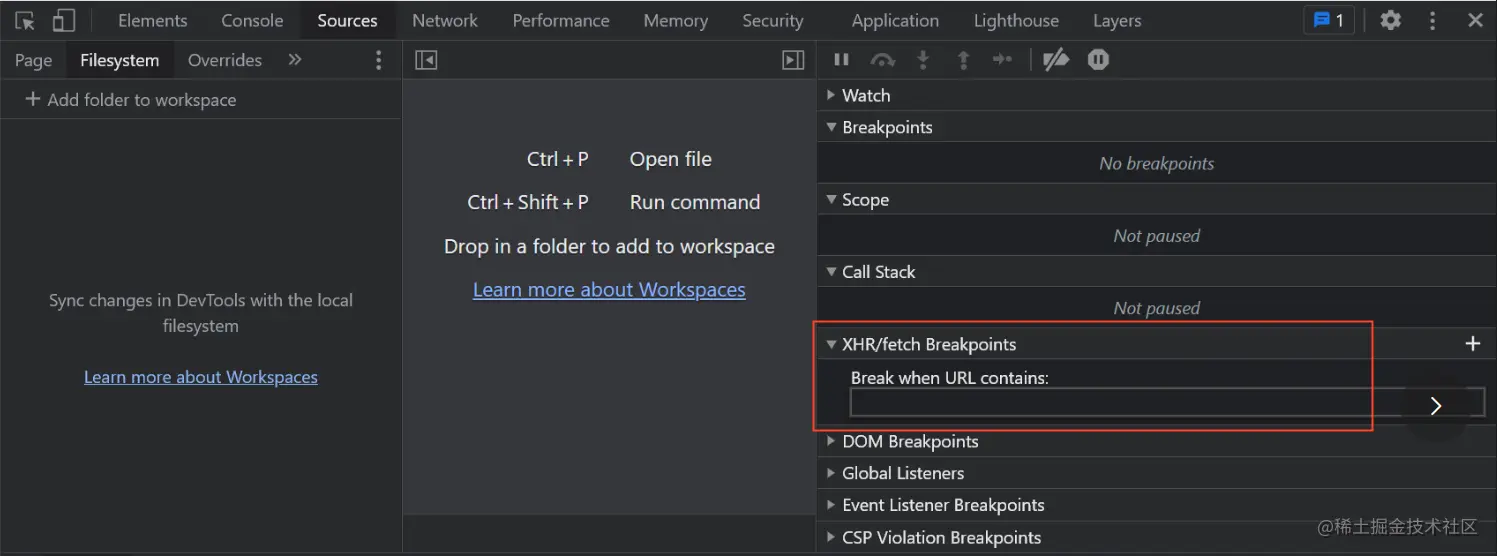Viewport: 1497px width, 556px height.
Task: Hide the debugger sidebar
Action: [793, 60]
